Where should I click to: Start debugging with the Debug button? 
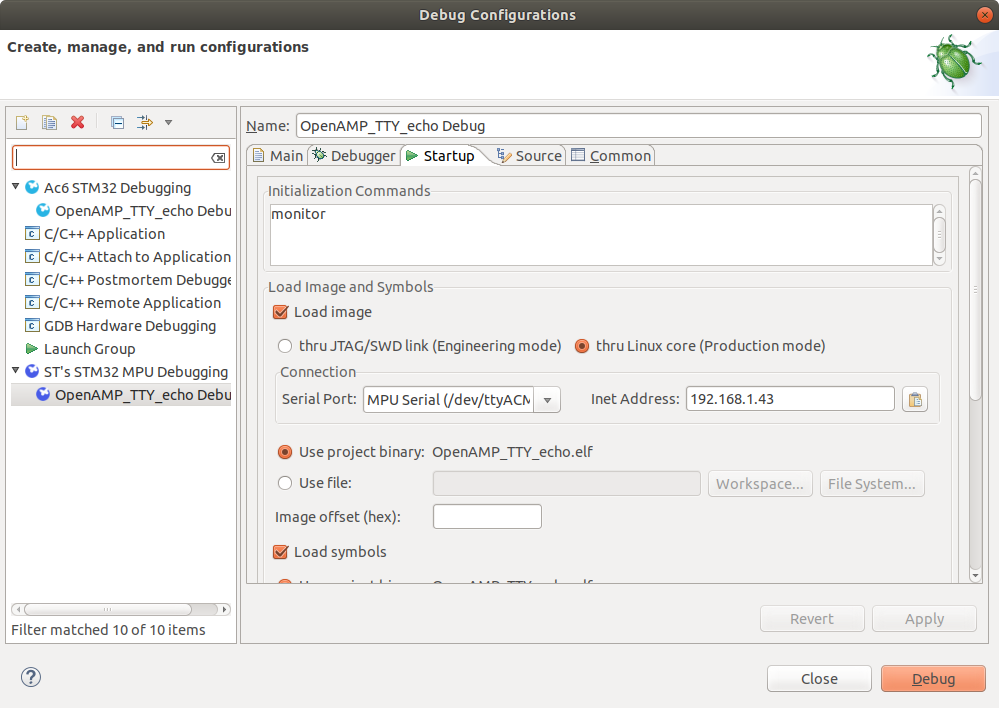click(x=933, y=679)
